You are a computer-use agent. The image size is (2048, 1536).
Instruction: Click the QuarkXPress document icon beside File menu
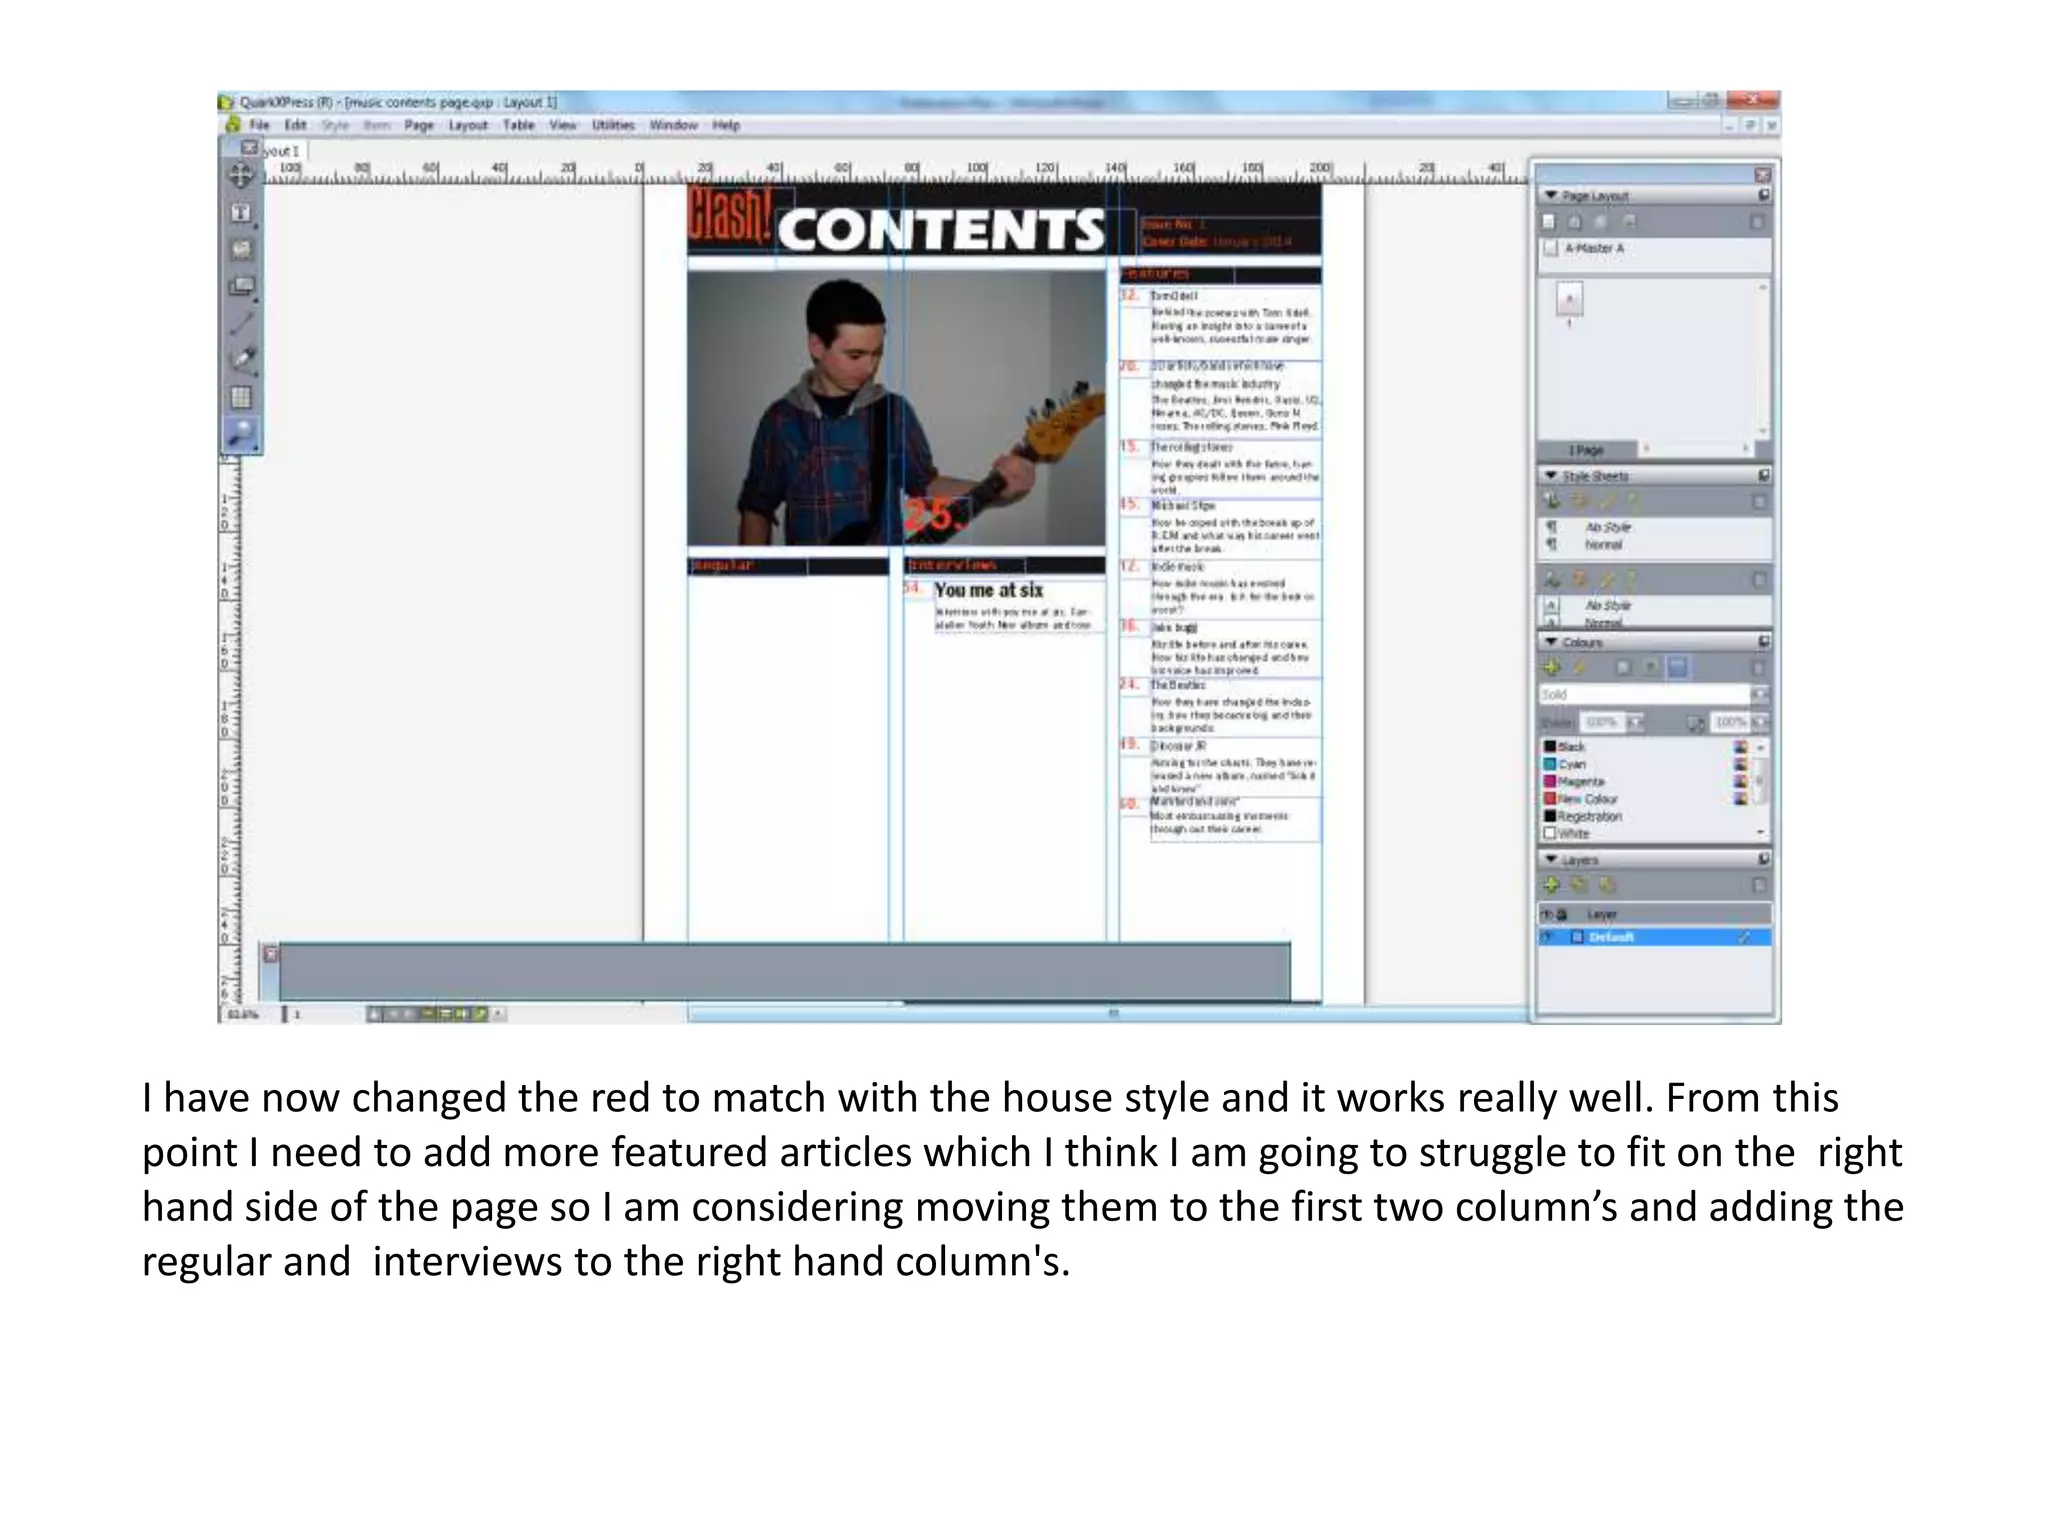click(x=232, y=125)
